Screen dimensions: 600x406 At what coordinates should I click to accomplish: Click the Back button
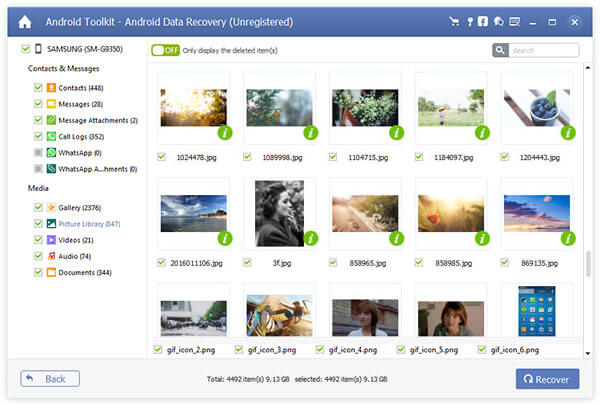49,379
